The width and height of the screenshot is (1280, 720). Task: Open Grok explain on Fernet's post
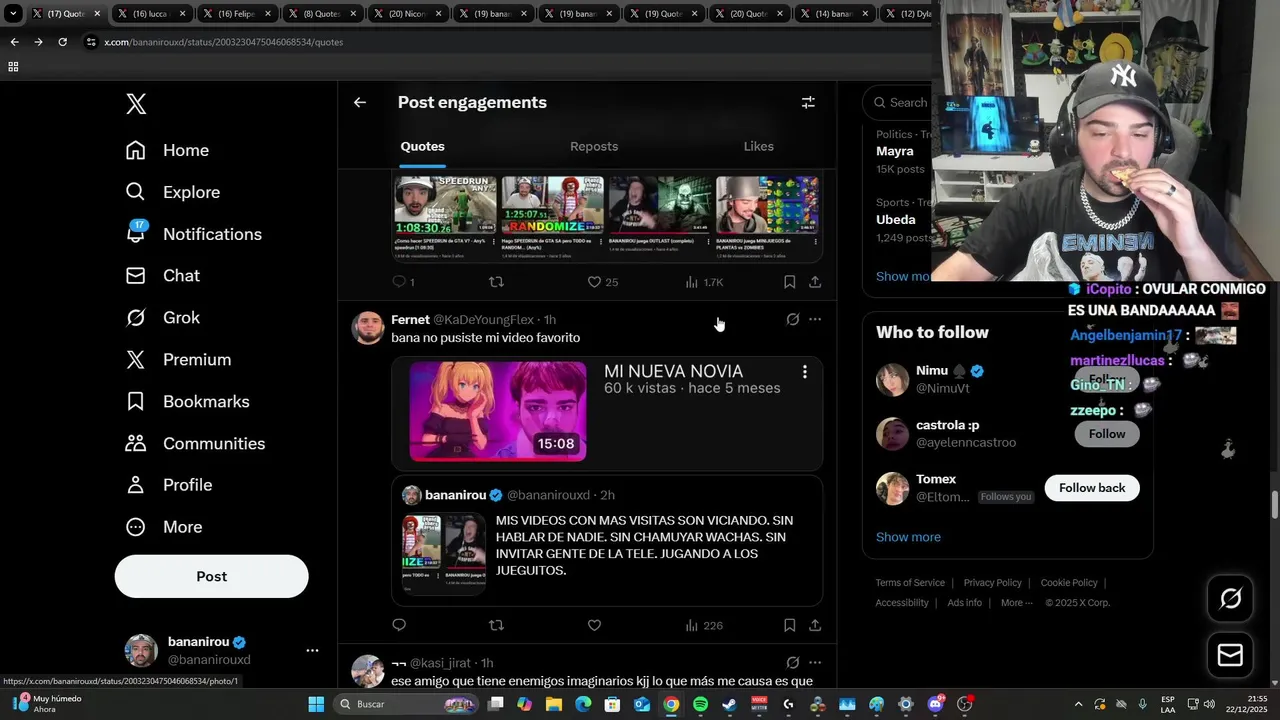click(x=792, y=319)
